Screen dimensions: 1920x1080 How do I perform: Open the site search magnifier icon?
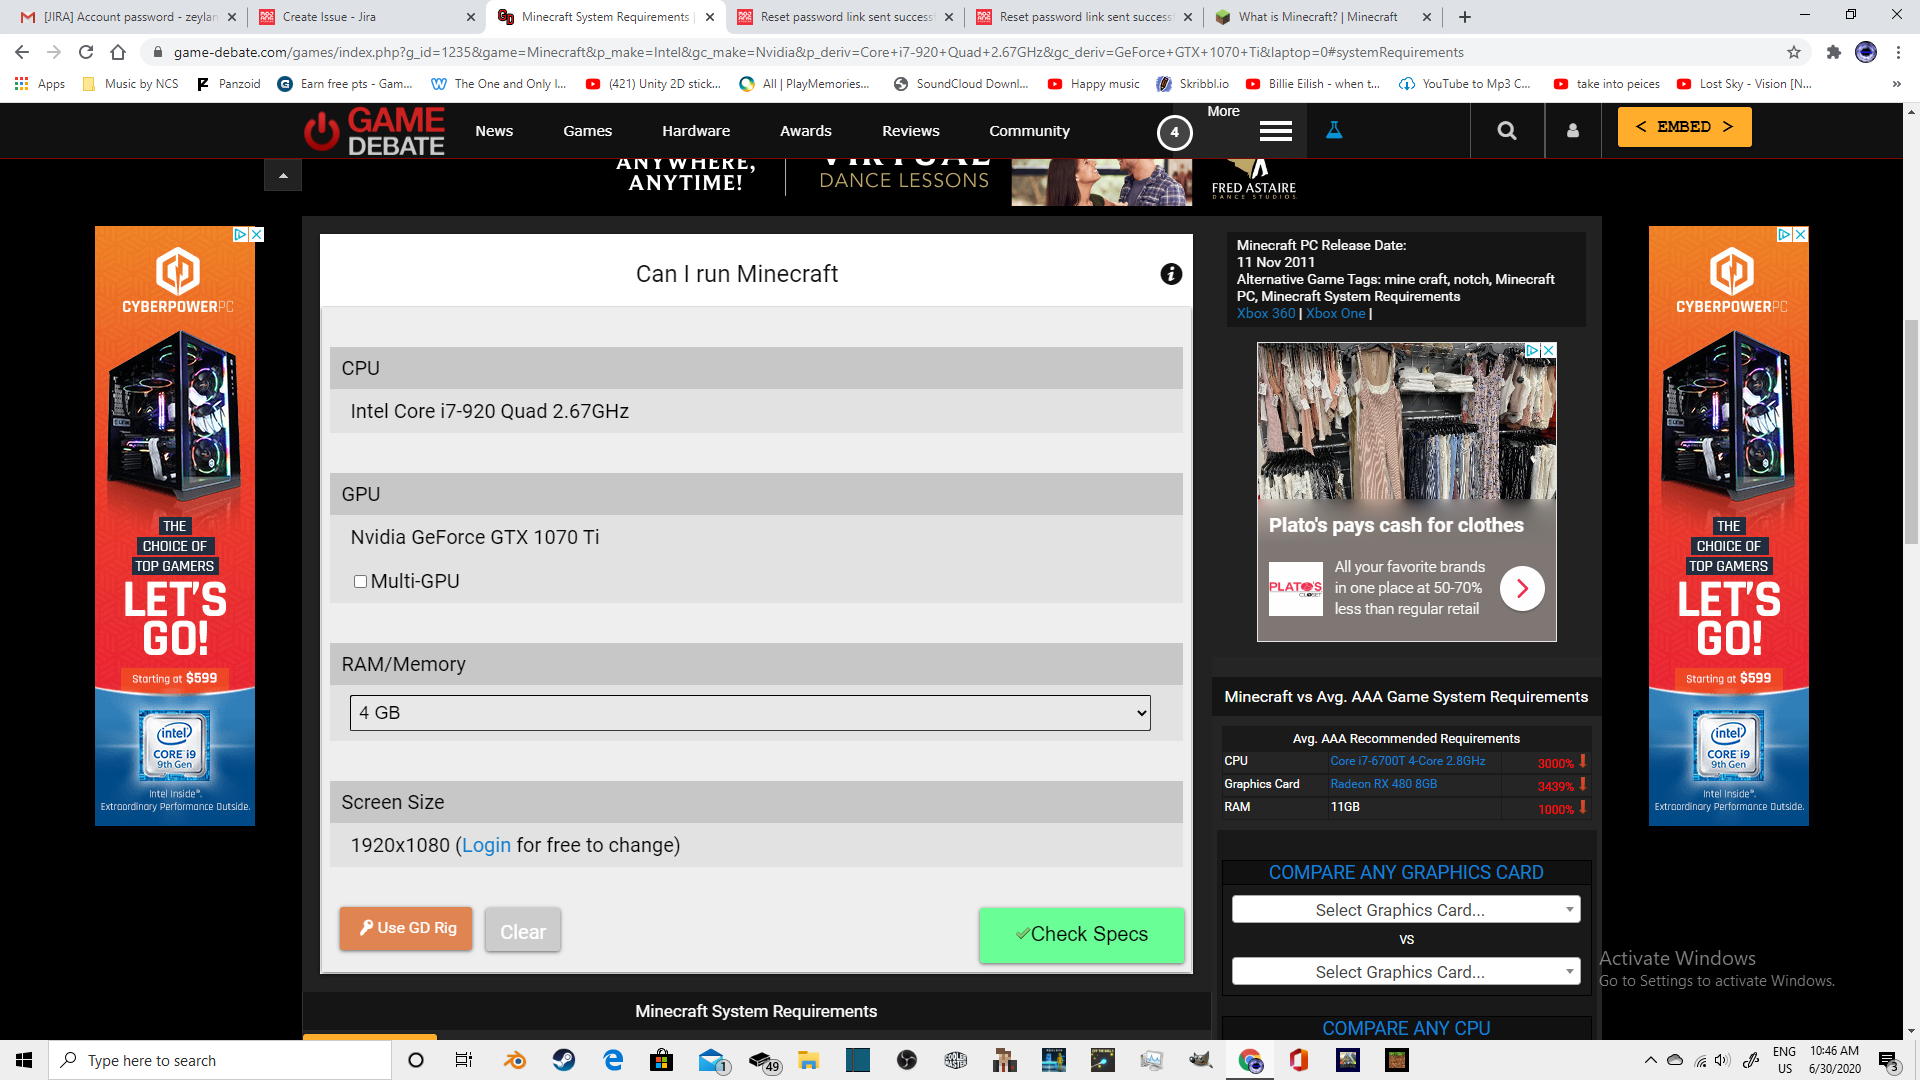coord(1507,131)
